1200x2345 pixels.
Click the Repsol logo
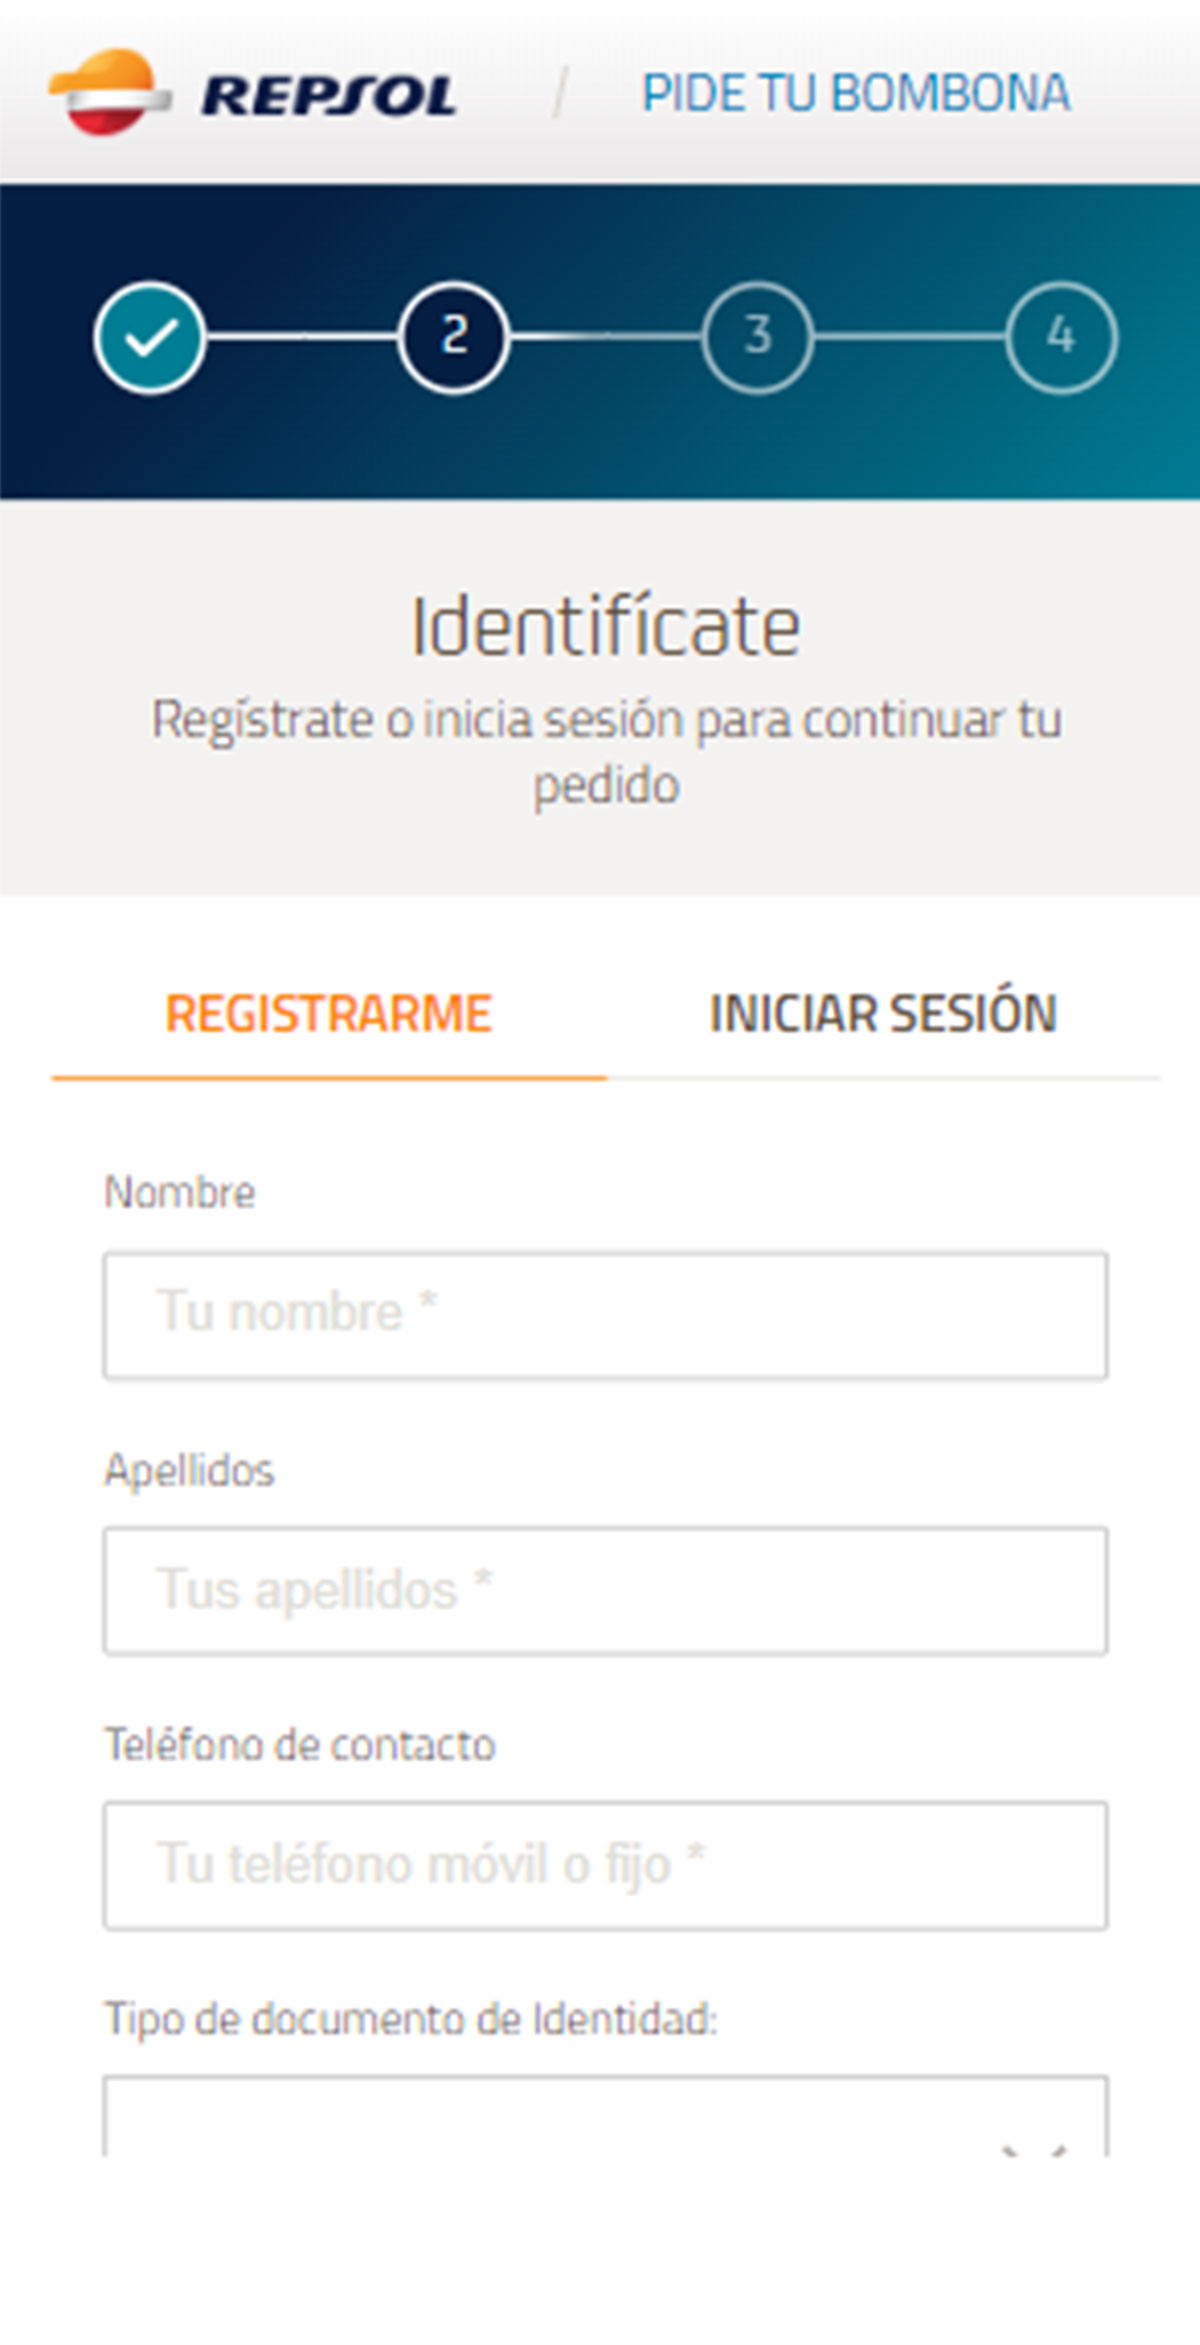pyautogui.click(x=250, y=93)
